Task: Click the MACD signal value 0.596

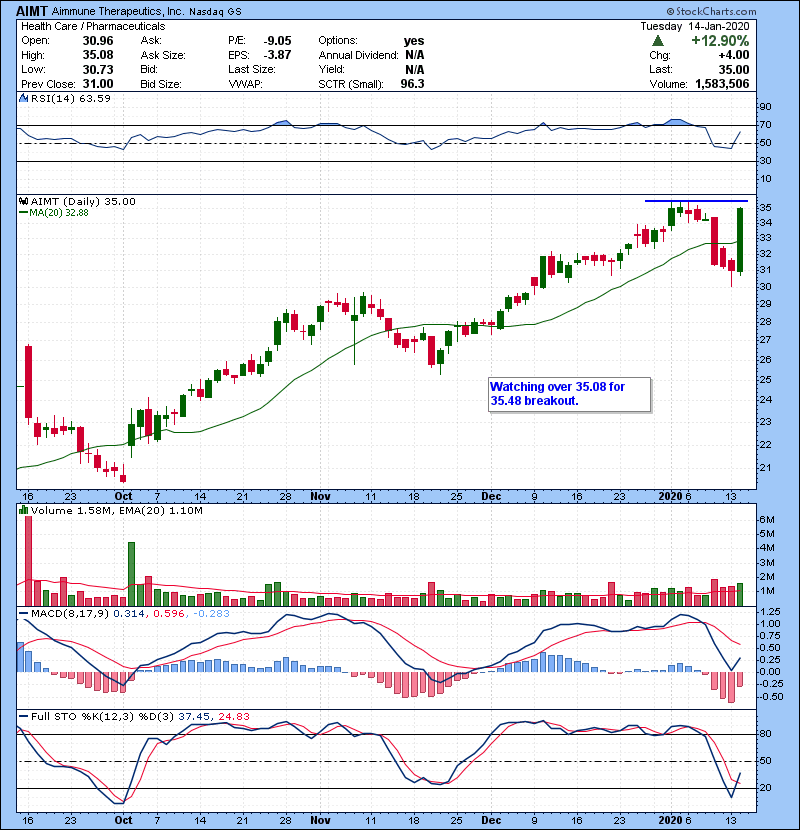Action: click(x=169, y=614)
